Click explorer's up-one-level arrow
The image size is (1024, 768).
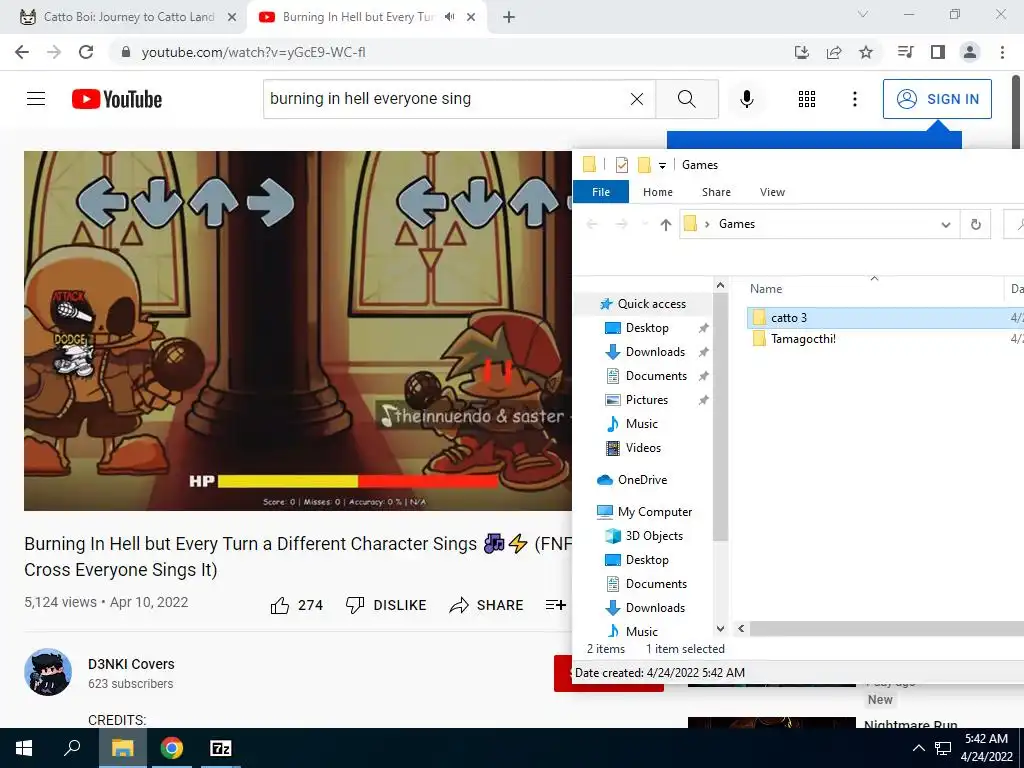(665, 225)
